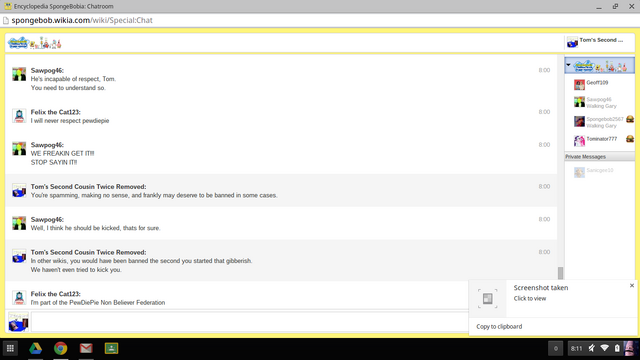Image resolution: width=640 pixels, height=360 pixels.
Task: Click Spongebob2567's avatar in user list
Action: (579, 121)
